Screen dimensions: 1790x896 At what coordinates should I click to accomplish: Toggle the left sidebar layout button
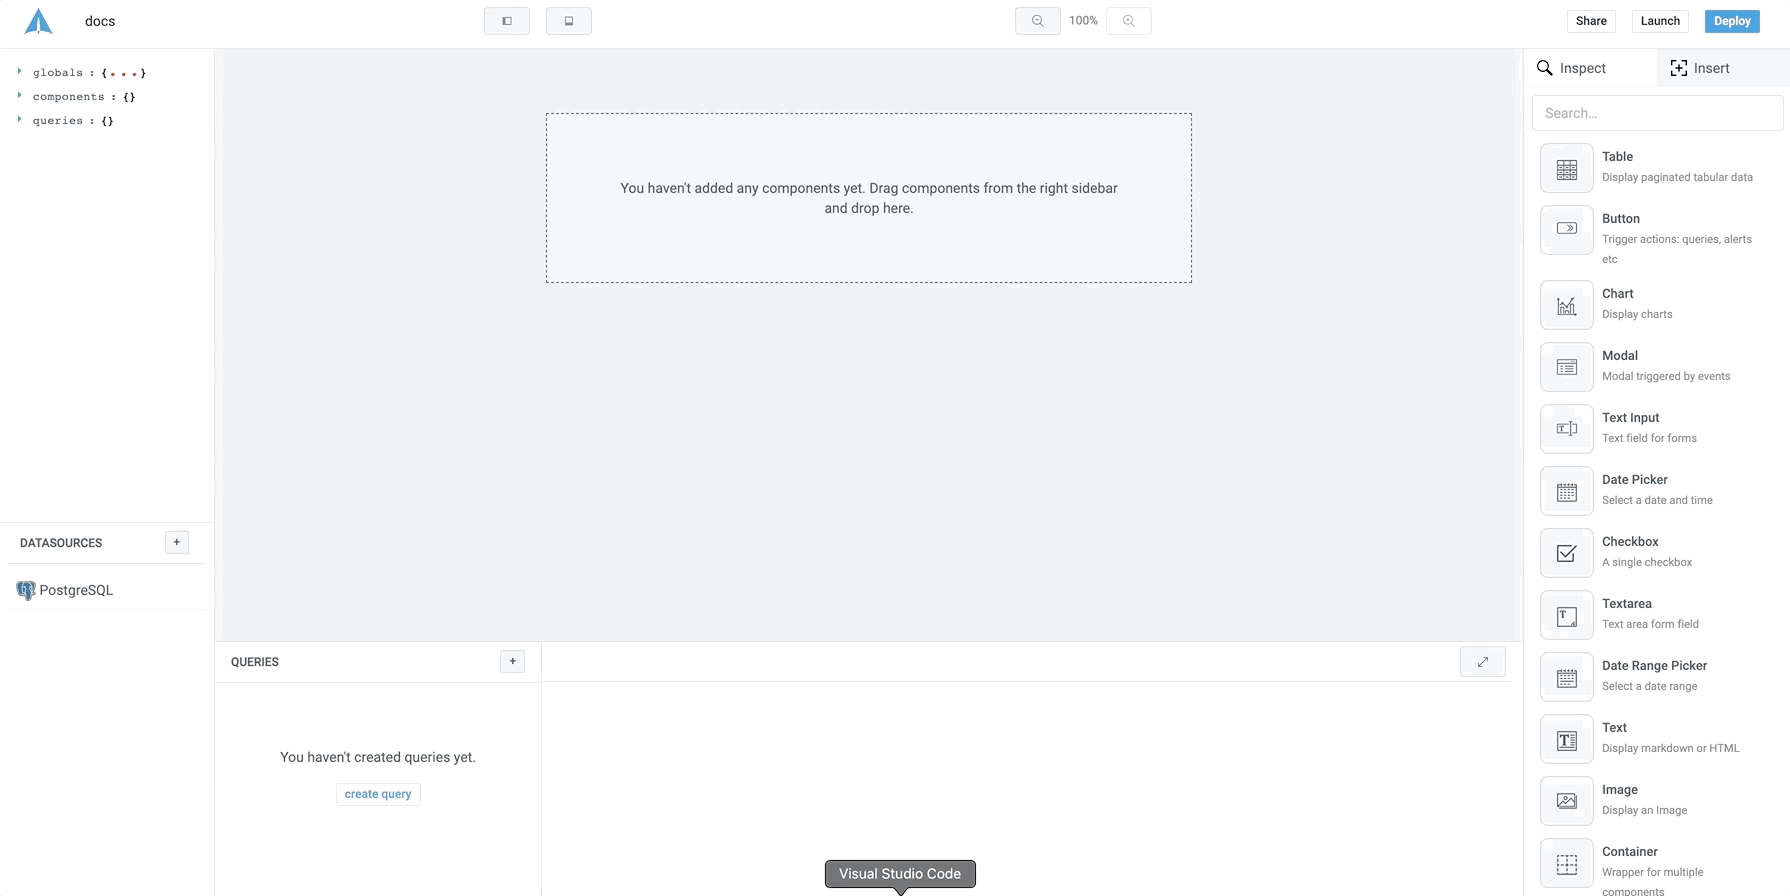click(x=507, y=21)
